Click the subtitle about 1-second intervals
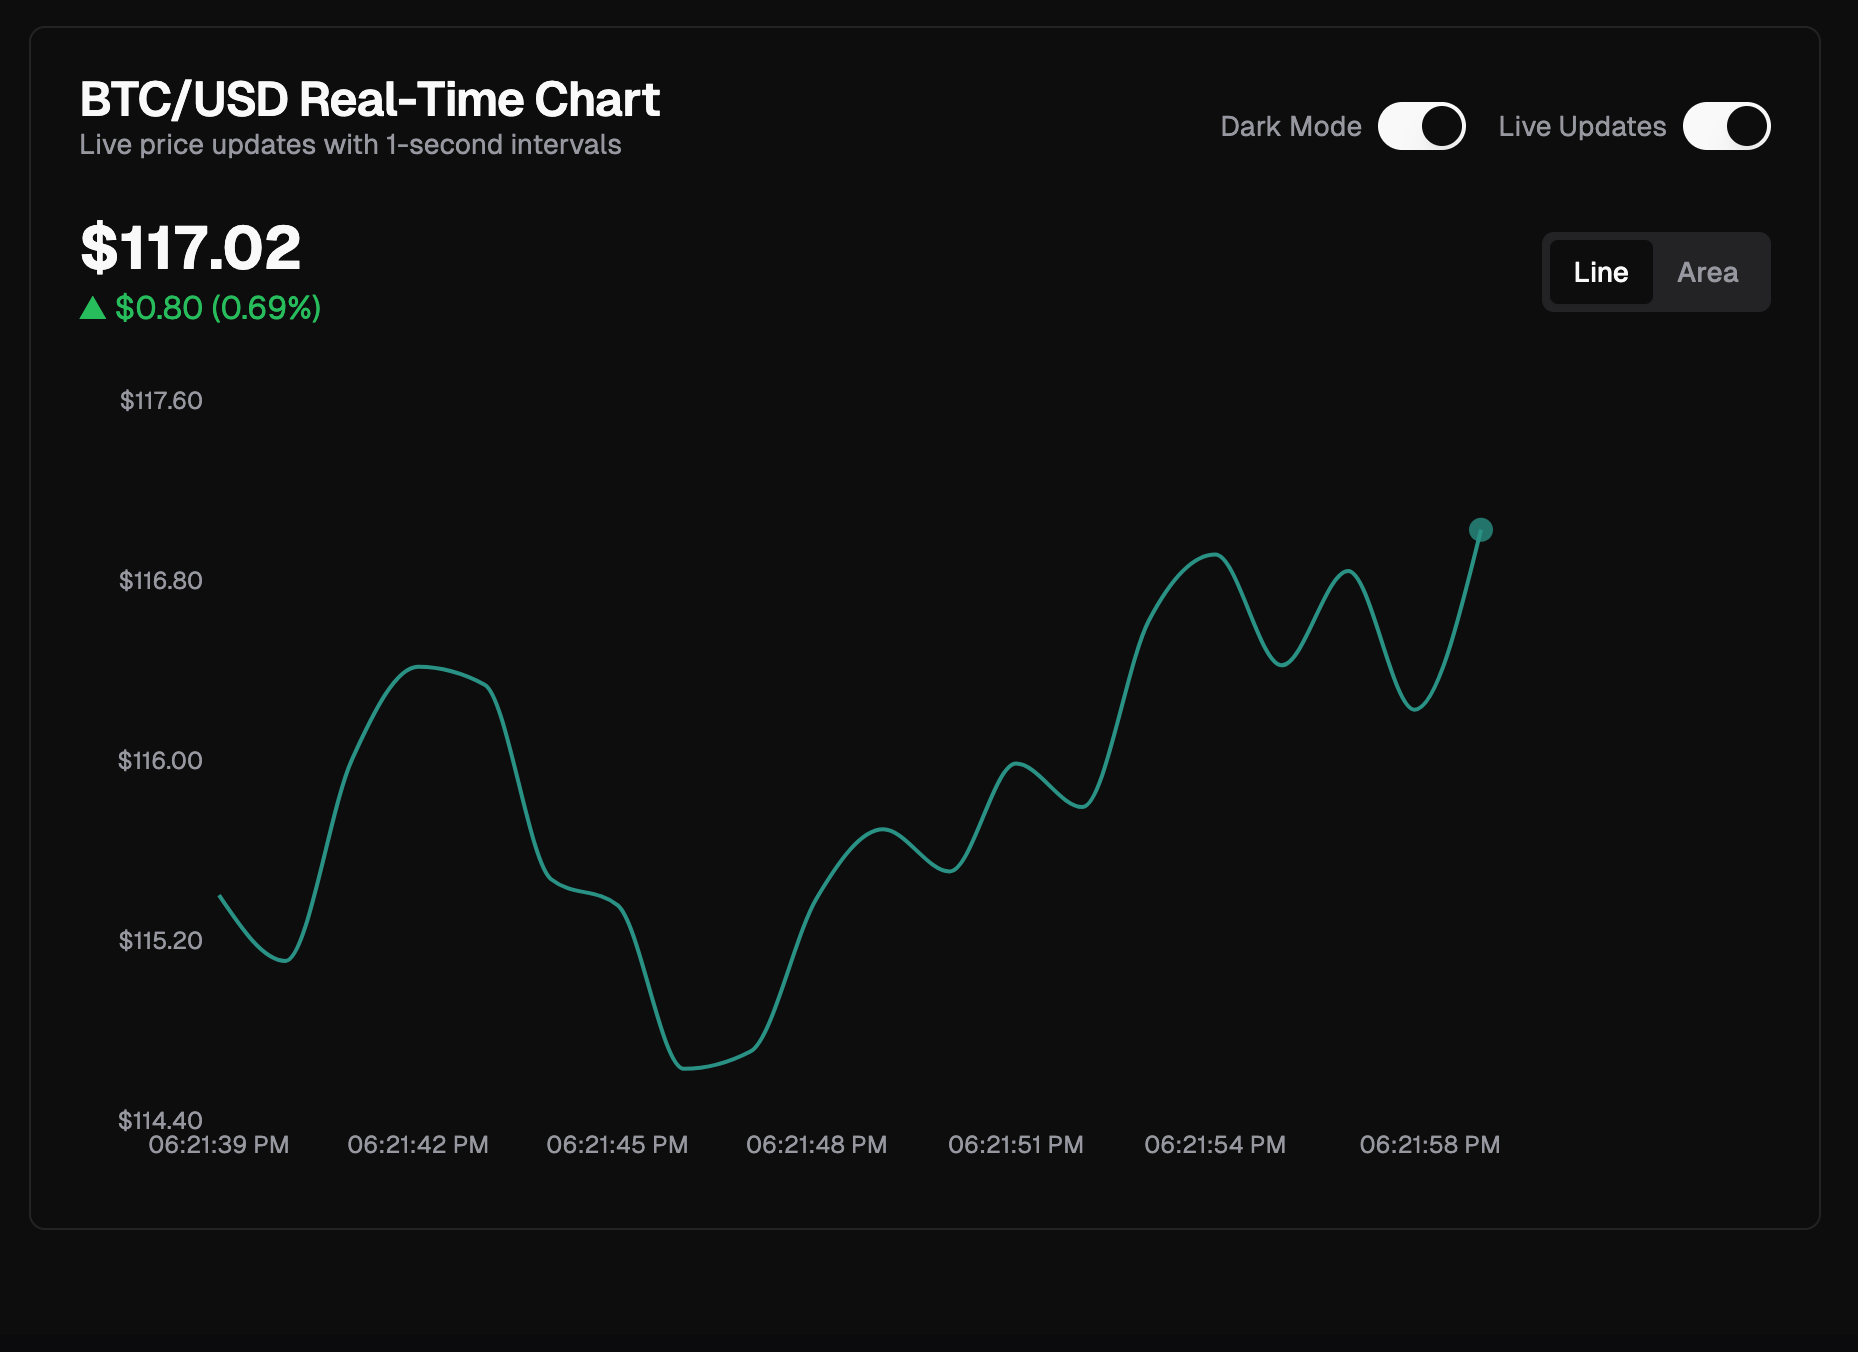Screen dimensions: 1858x1352 350,144
